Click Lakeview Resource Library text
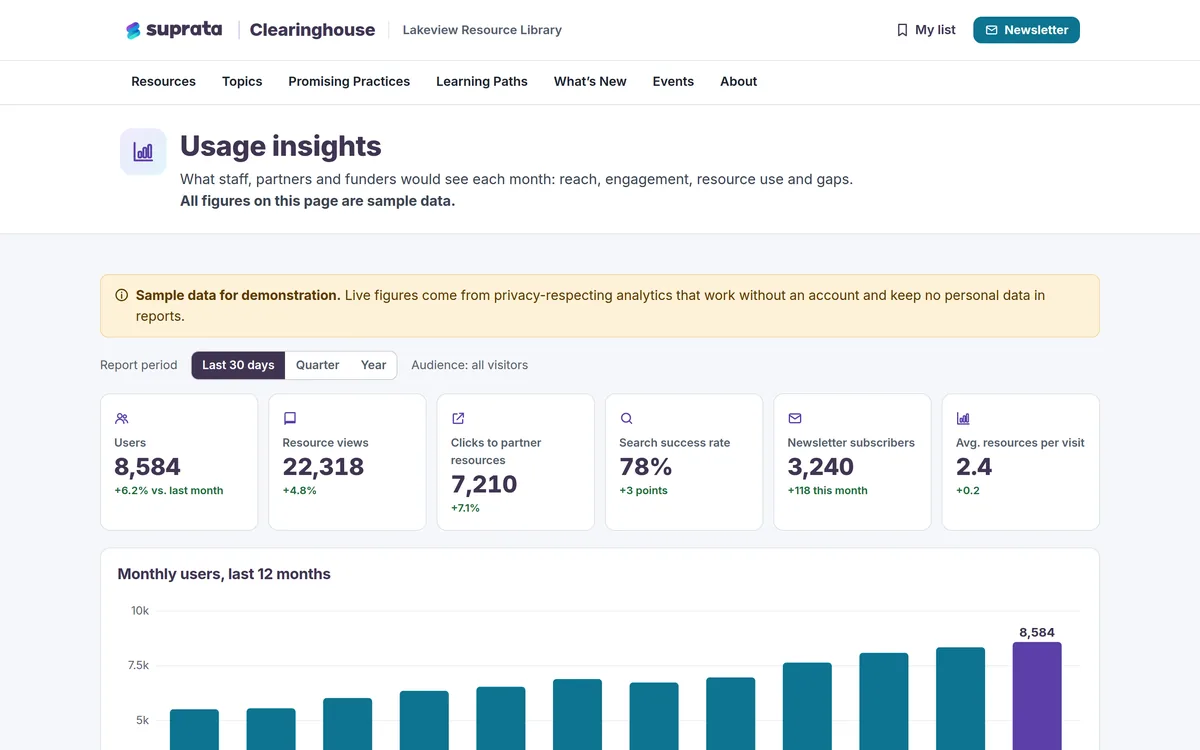1200x750 pixels. pyautogui.click(x=482, y=30)
